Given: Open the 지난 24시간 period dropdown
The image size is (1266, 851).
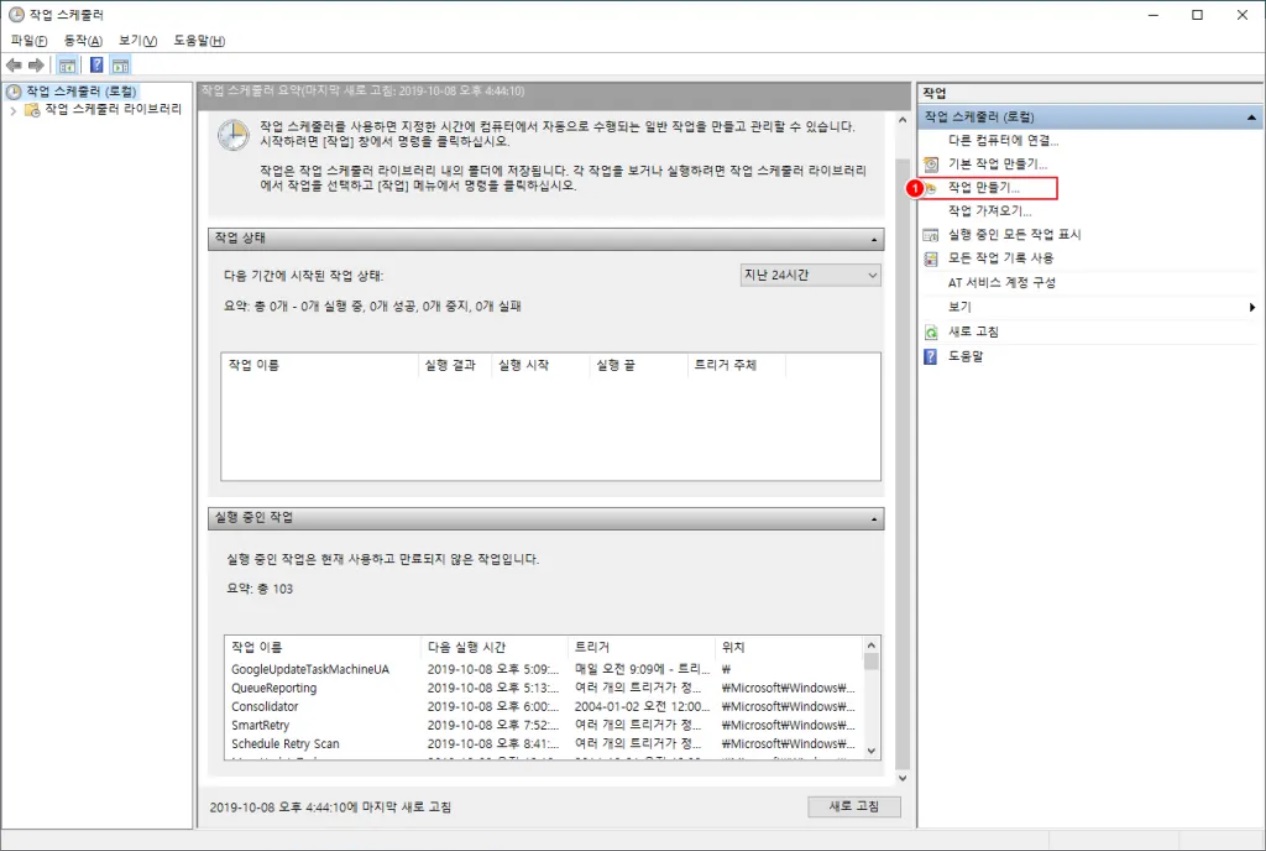Looking at the screenshot, I should tap(810, 275).
